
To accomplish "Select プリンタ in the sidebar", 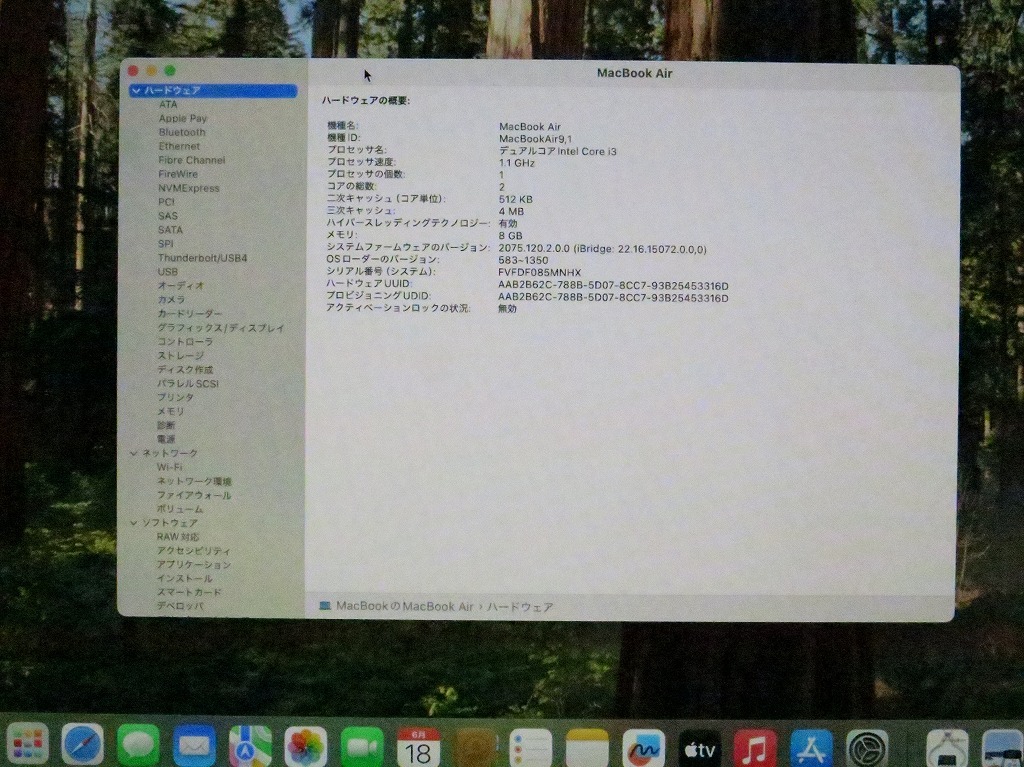I will click(x=175, y=397).
